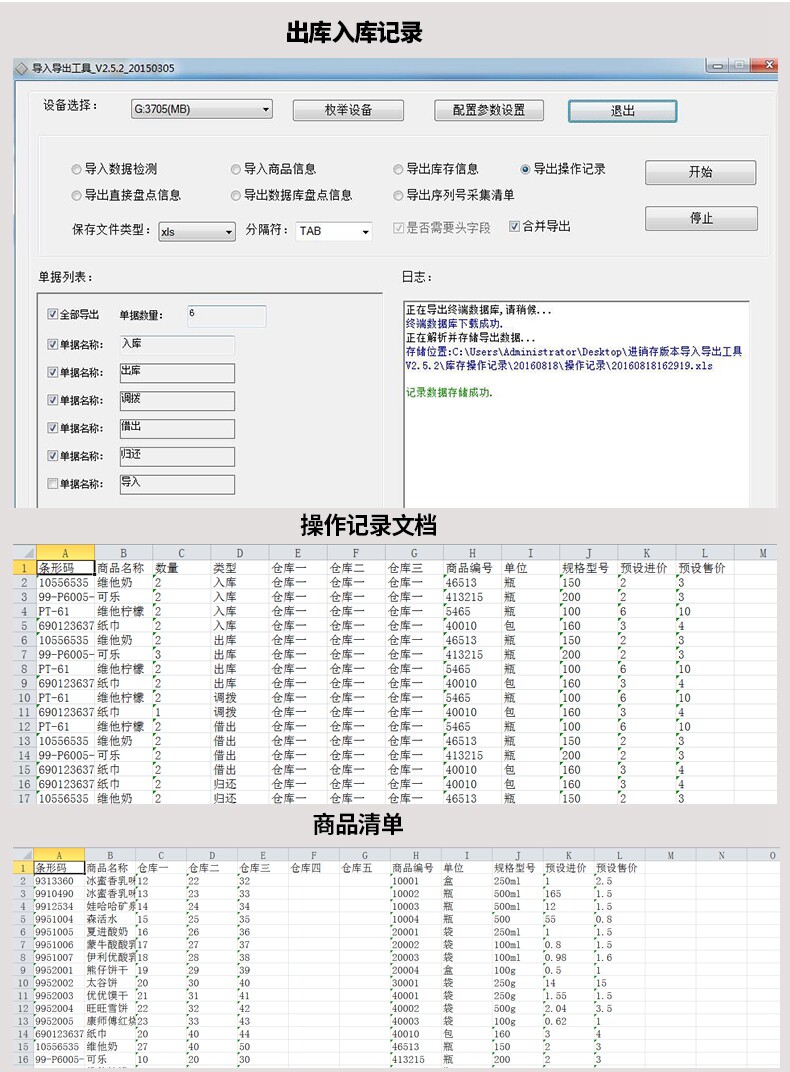The image size is (790, 1072).
Task: Select column B header in 商品清单 sheet
Action: tap(110, 855)
